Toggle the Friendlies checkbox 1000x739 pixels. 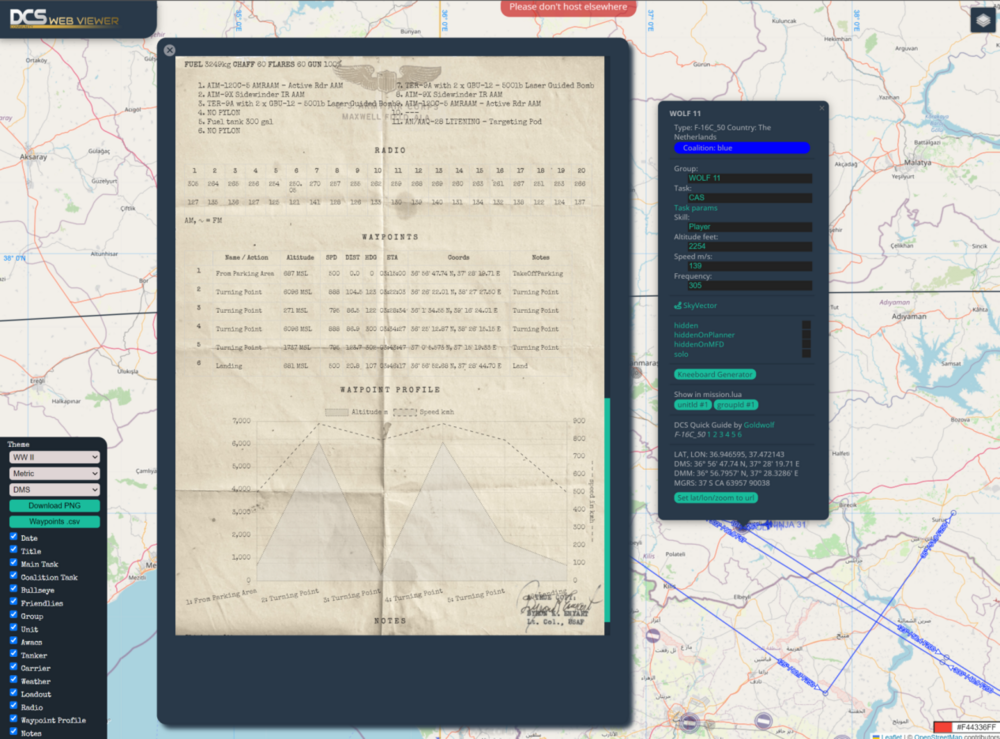pyautogui.click(x=13, y=601)
